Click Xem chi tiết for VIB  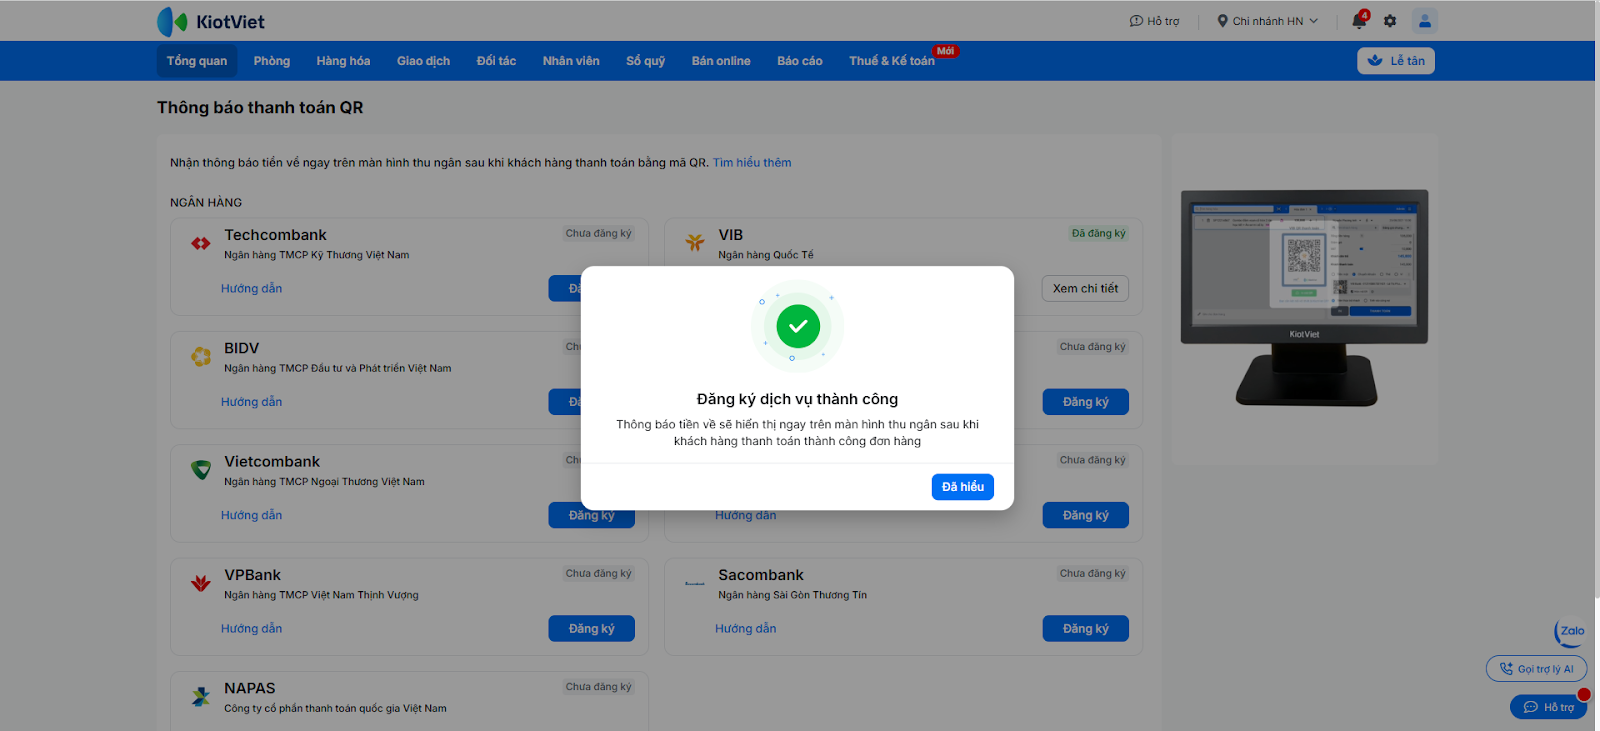click(1085, 289)
